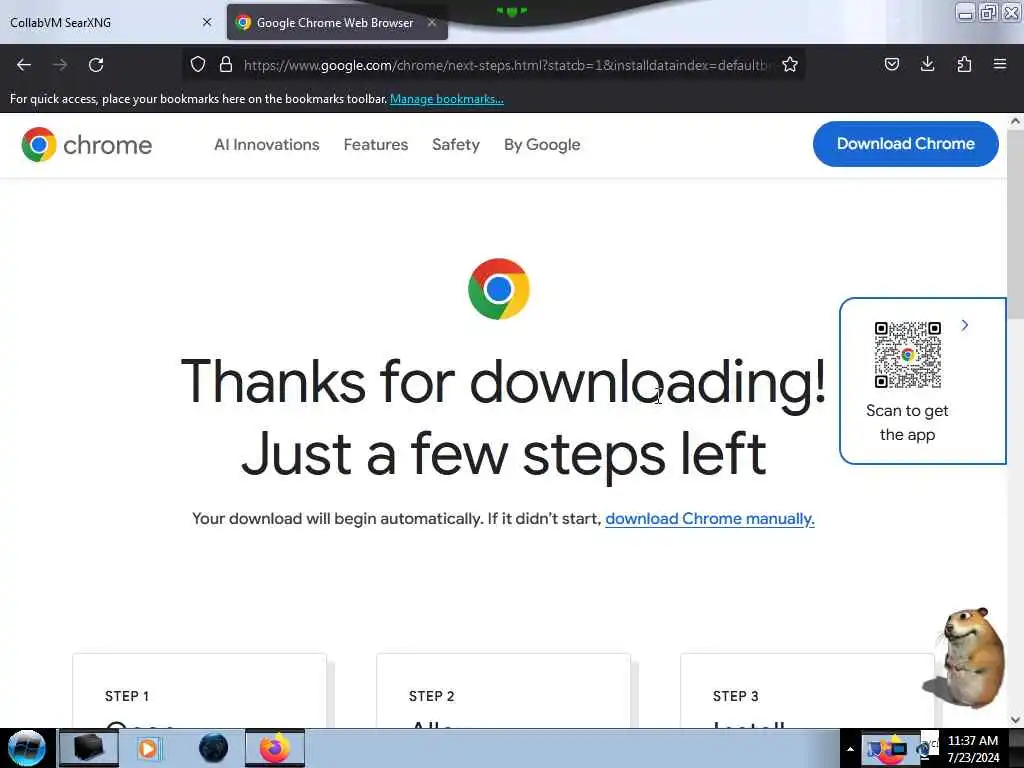Viewport: 1024px width, 768px height.
Task: Click the STEP 3 card
Action: [x=807, y=690]
